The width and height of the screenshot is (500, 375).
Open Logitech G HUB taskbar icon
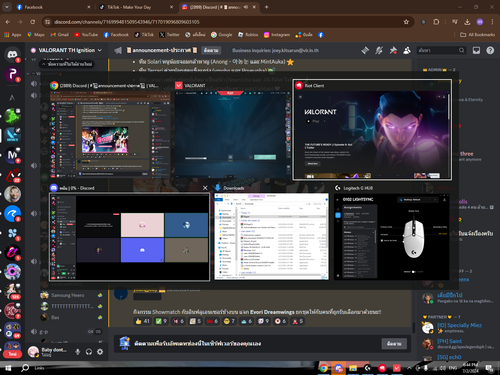tap(367, 368)
